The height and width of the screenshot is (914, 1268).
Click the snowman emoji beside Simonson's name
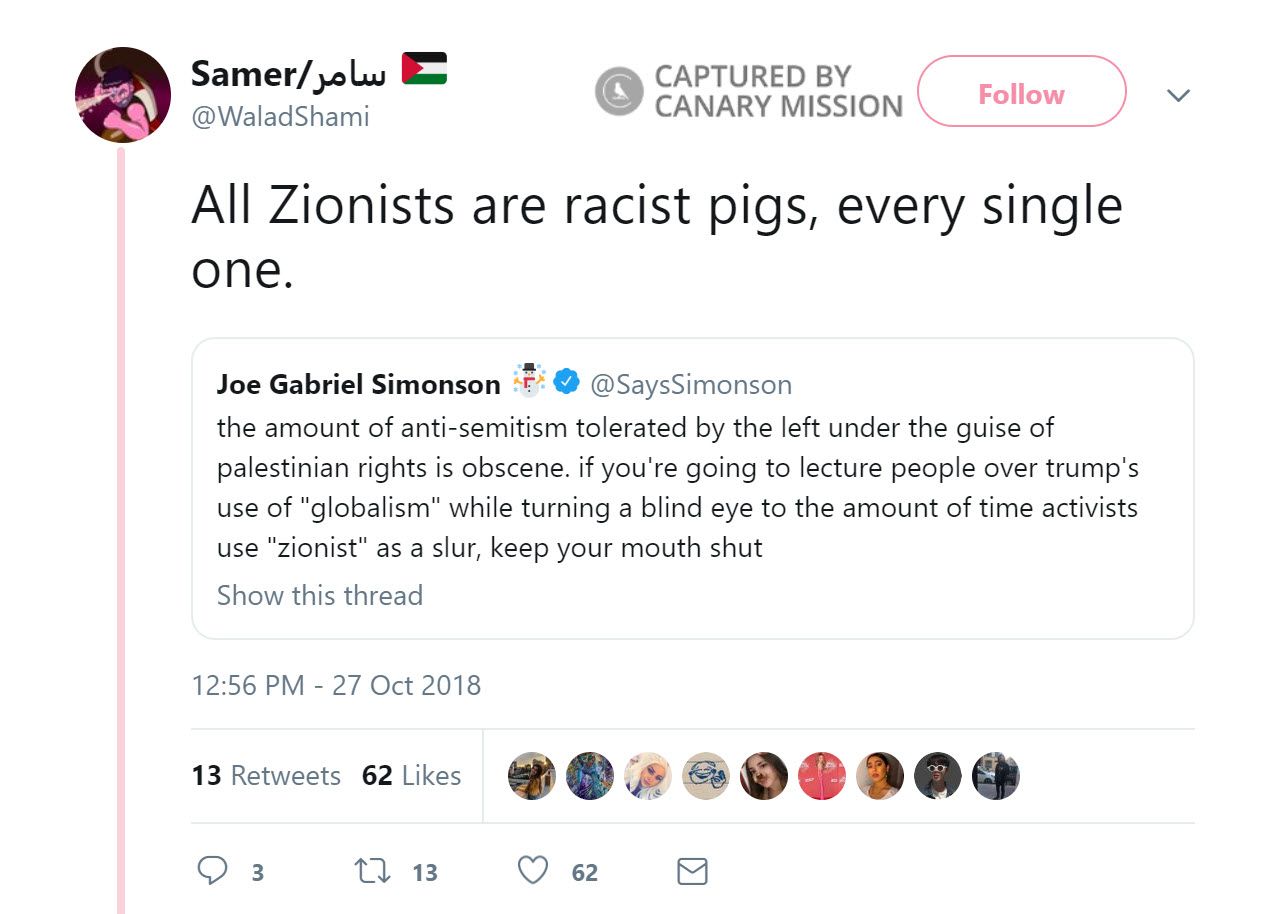pyautogui.click(x=527, y=381)
